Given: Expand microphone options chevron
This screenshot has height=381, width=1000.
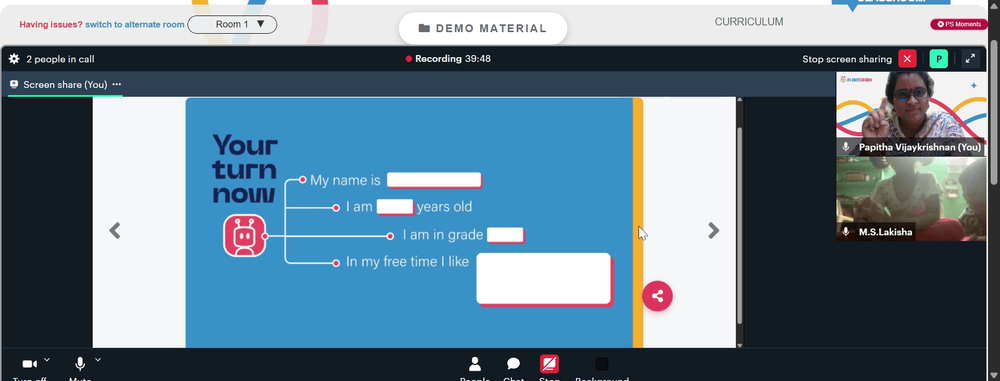Looking at the screenshot, I should coord(98,360).
